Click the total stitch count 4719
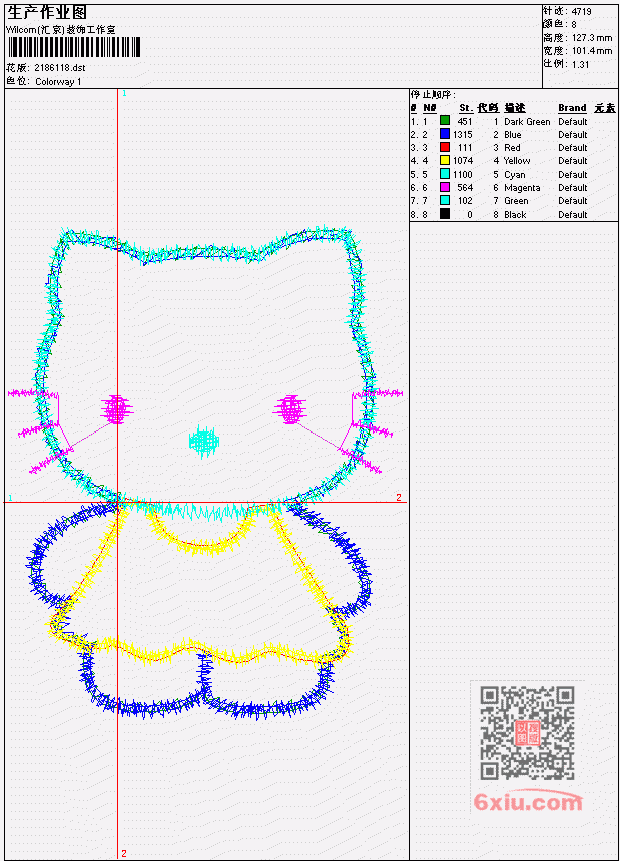The width and height of the screenshot is (620, 861). coord(582,12)
